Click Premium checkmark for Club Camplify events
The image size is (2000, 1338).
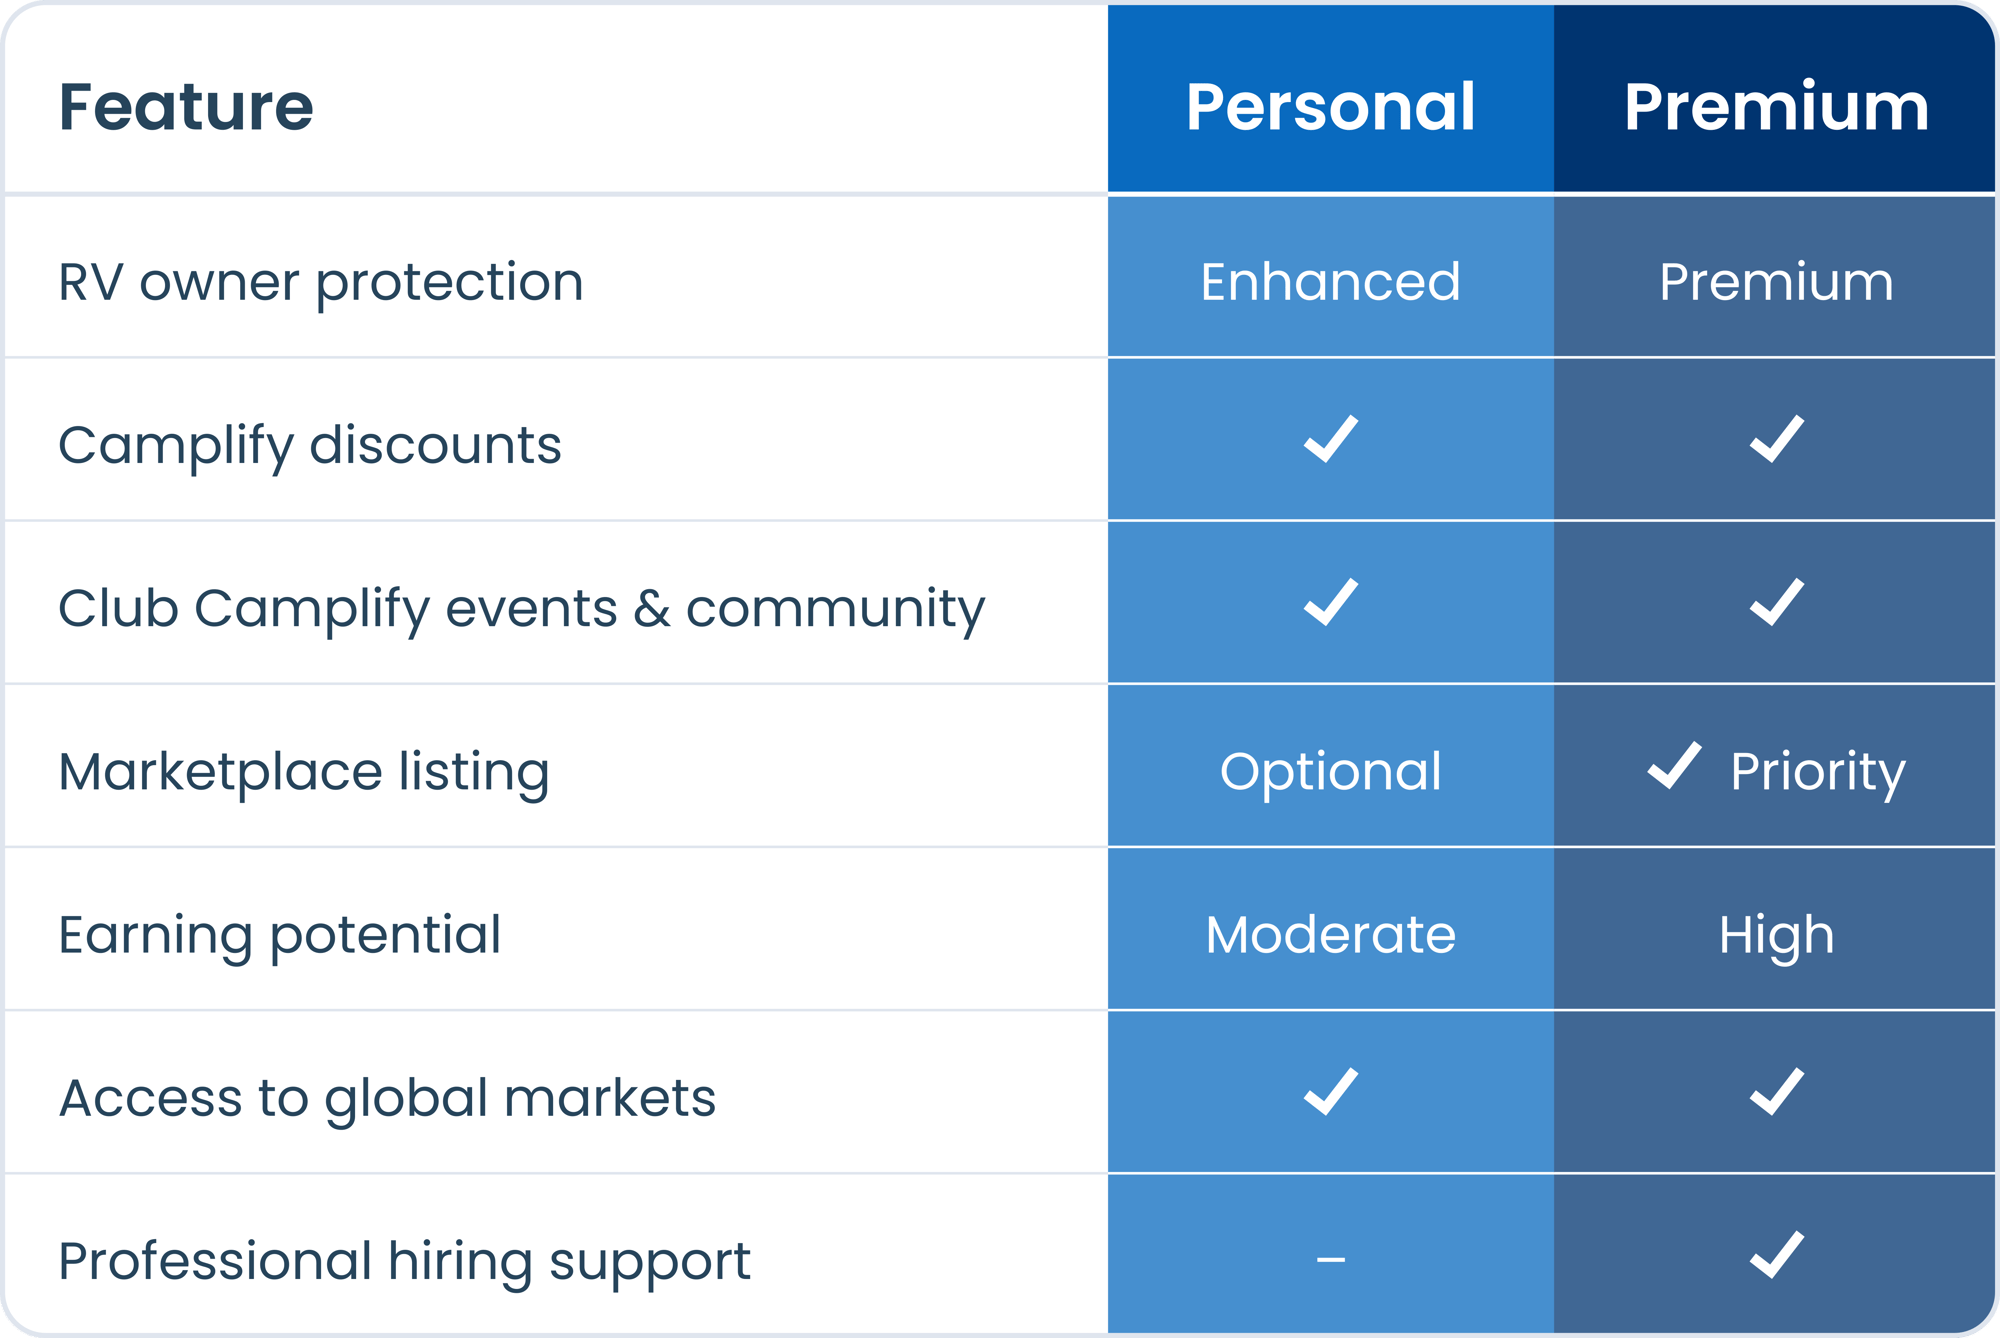click(x=1777, y=602)
